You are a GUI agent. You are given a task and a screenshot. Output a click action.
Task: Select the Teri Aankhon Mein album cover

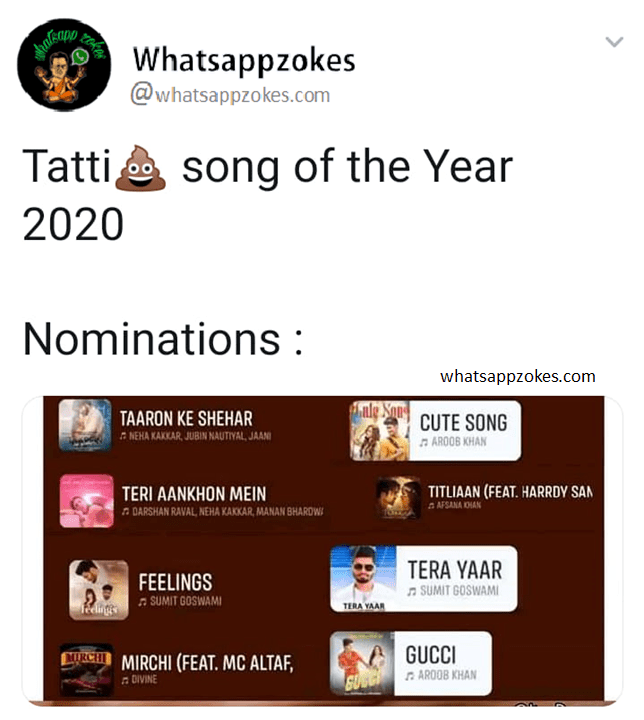[x=87, y=500]
